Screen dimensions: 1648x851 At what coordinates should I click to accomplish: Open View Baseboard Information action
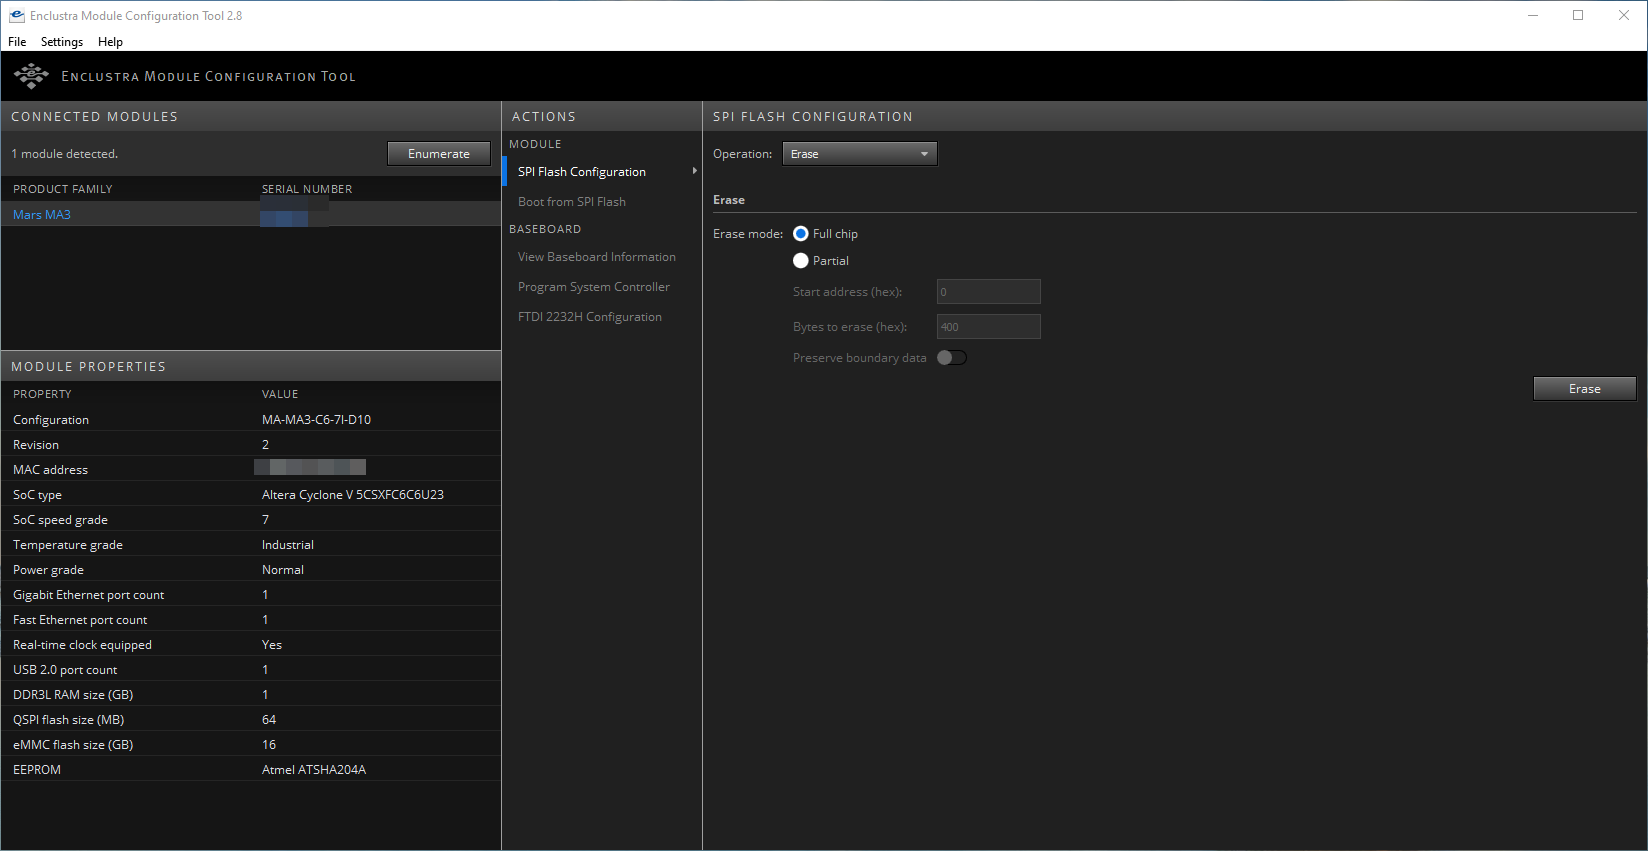597,257
